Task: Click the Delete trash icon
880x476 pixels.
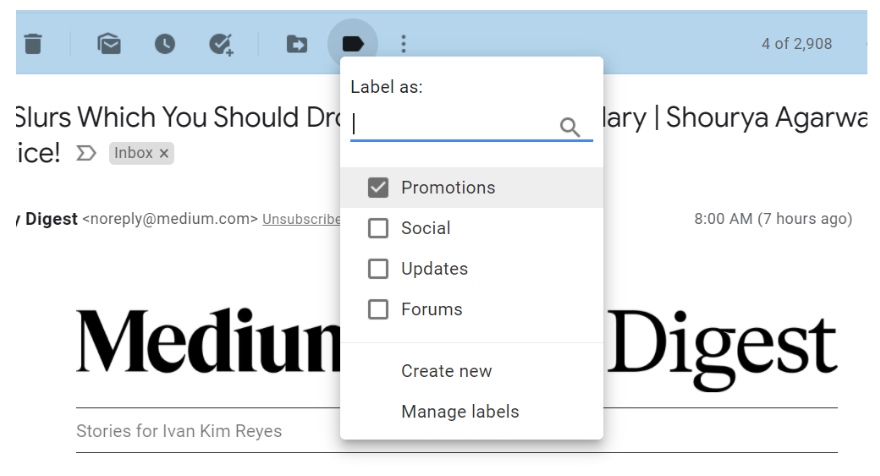Action: 33,44
